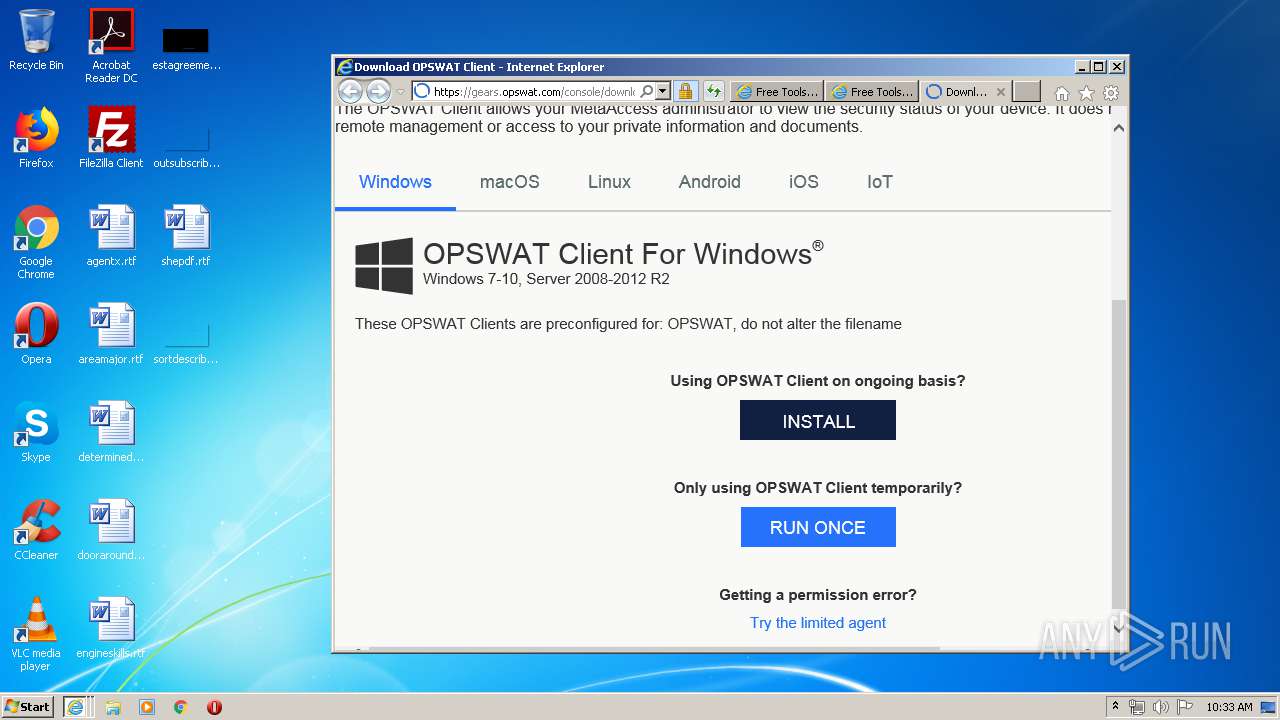
Task: Click the refresh page icon
Action: pos(714,91)
